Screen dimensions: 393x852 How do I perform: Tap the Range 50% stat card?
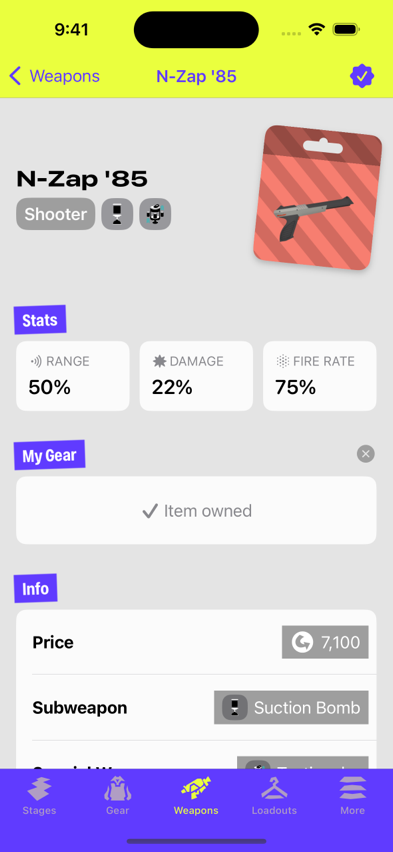(x=73, y=376)
